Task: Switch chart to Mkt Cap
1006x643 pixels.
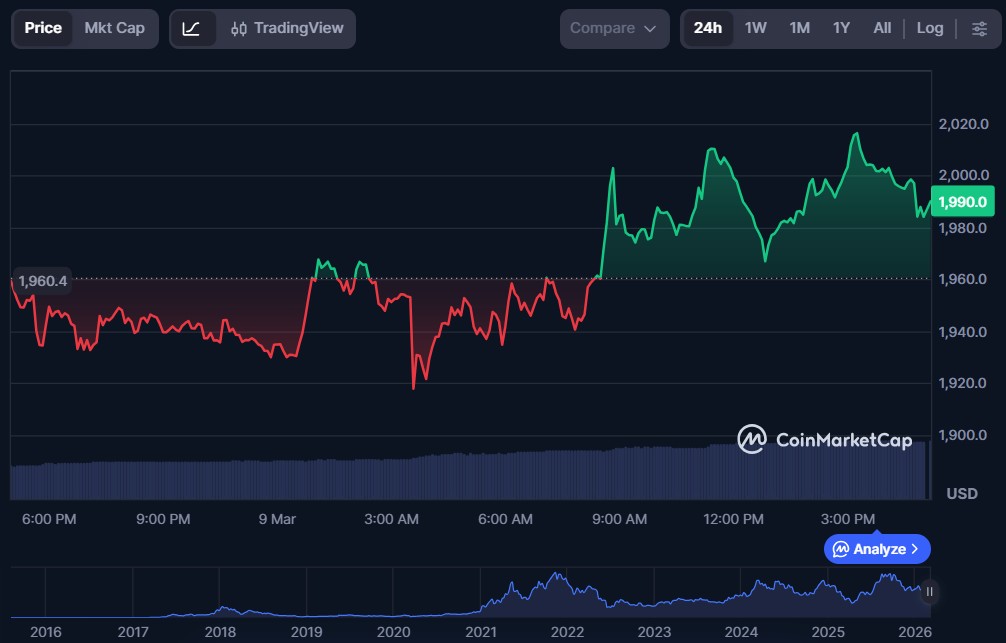Action: click(x=114, y=28)
